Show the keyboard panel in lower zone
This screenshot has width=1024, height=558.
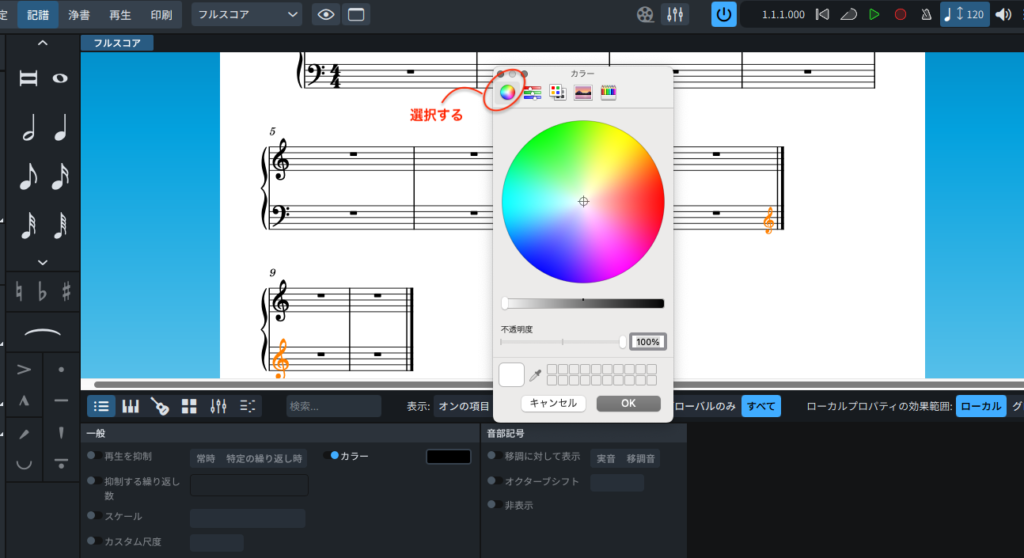(x=130, y=406)
